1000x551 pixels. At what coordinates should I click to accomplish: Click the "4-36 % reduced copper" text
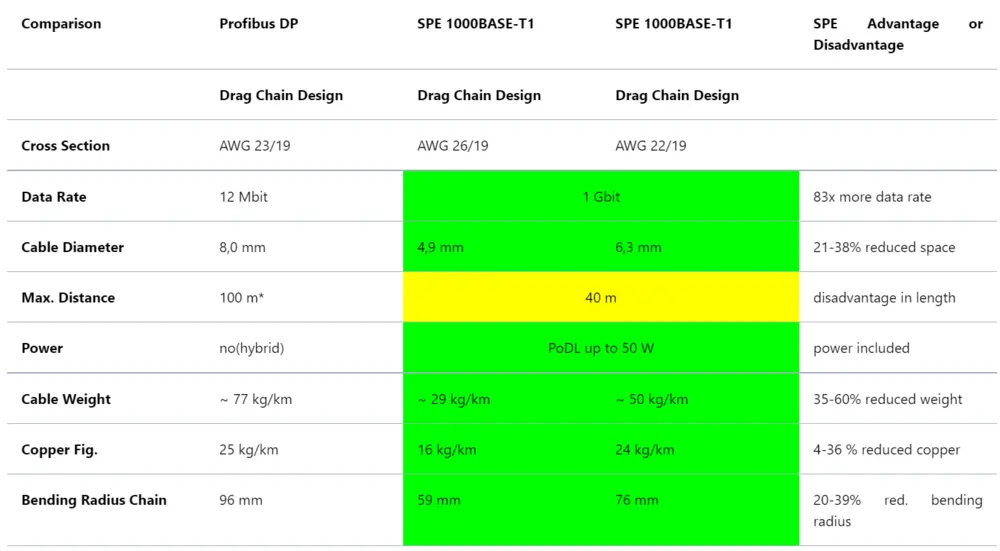(x=886, y=450)
